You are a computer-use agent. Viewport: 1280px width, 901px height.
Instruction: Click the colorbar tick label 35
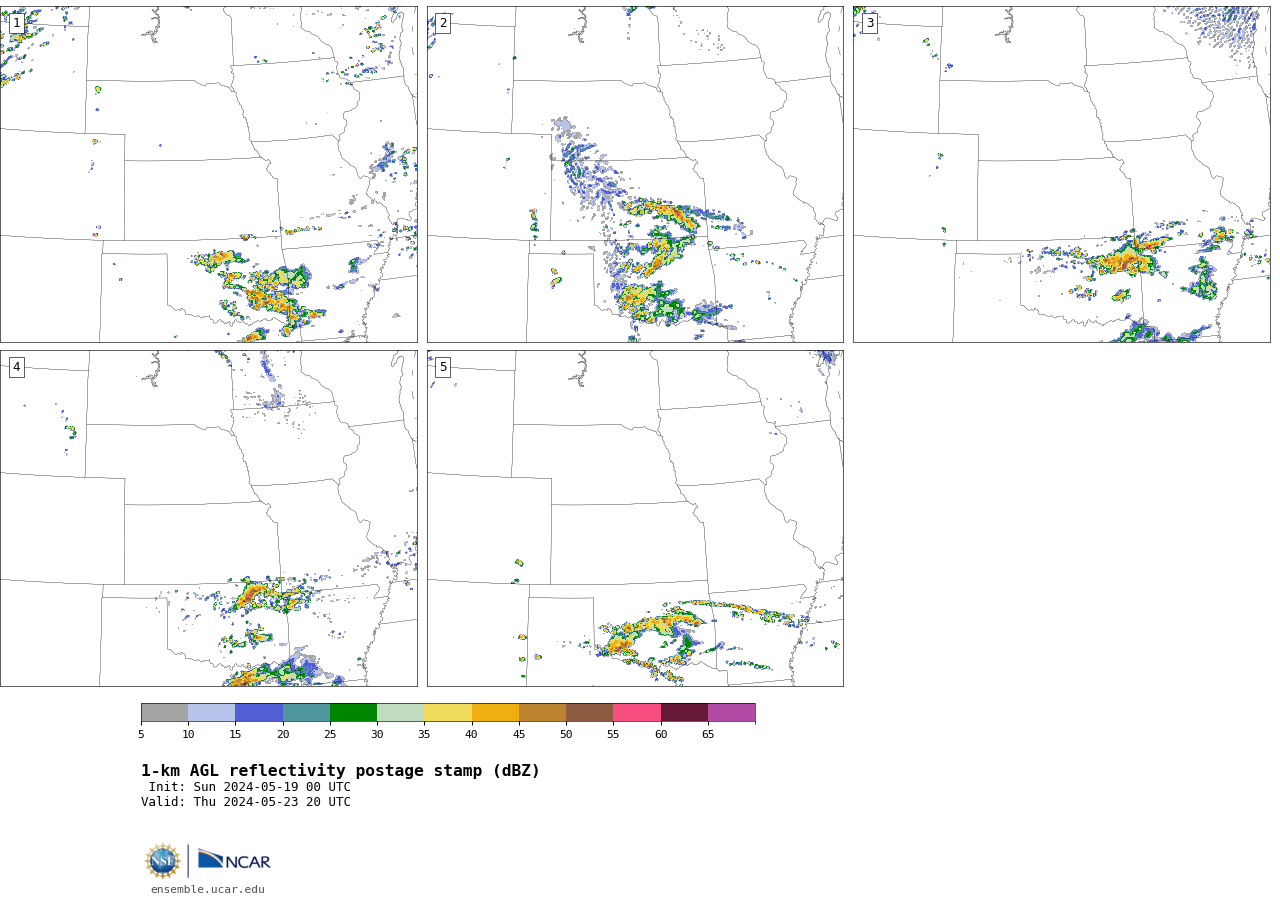(x=424, y=735)
